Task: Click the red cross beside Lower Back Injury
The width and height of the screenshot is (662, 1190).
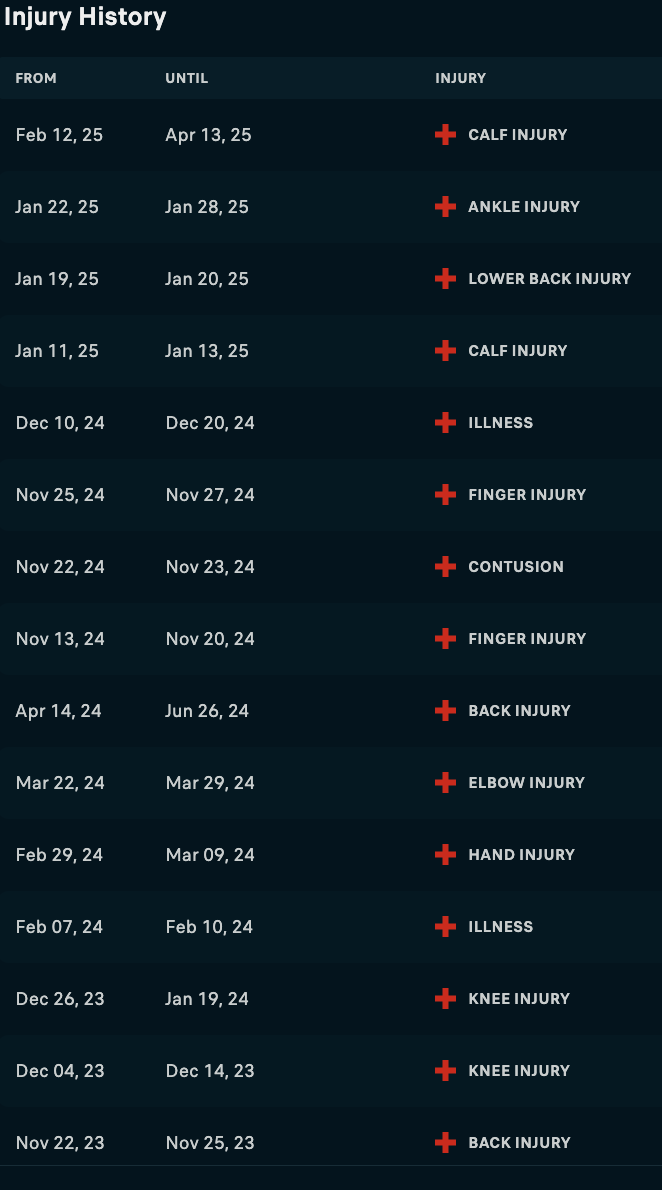Action: (446, 279)
